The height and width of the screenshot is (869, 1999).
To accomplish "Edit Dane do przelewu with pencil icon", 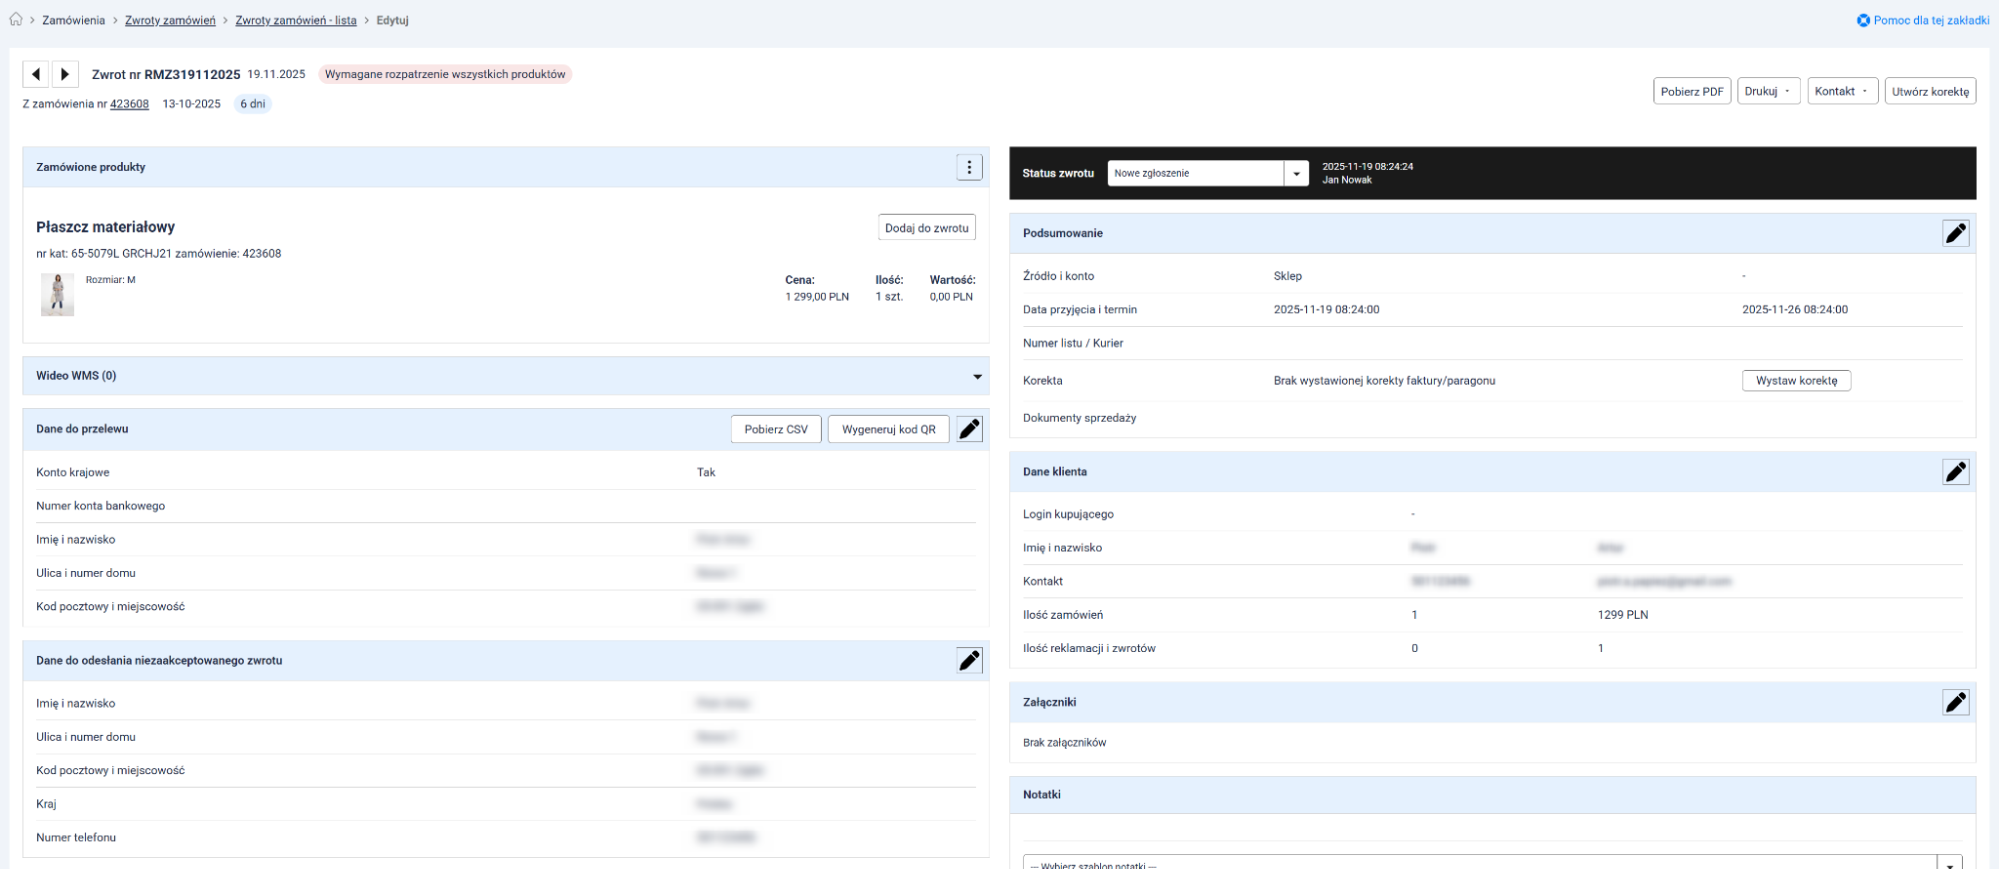I will 969,429.
